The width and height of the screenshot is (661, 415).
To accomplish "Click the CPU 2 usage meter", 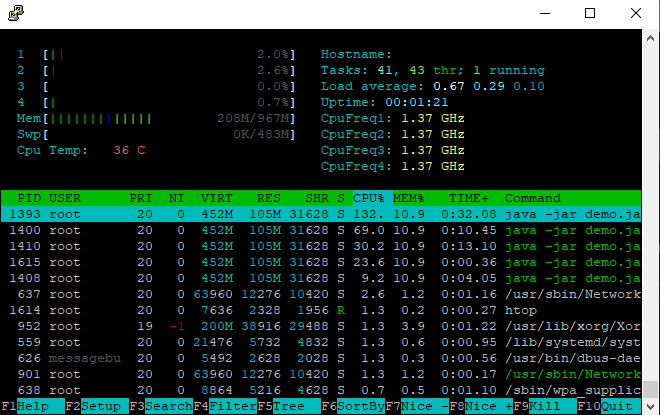I will (156, 70).
